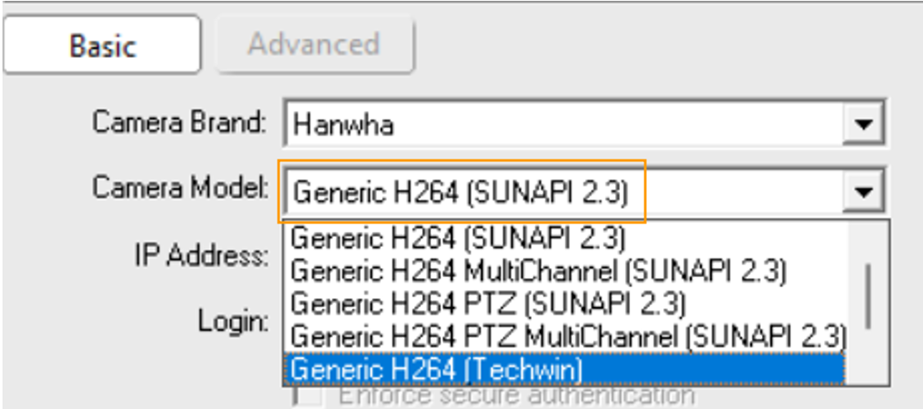The image size is (923, 409).
Task: Click the Camera Model dropdown arrow
Action: [x=863, y=191]
